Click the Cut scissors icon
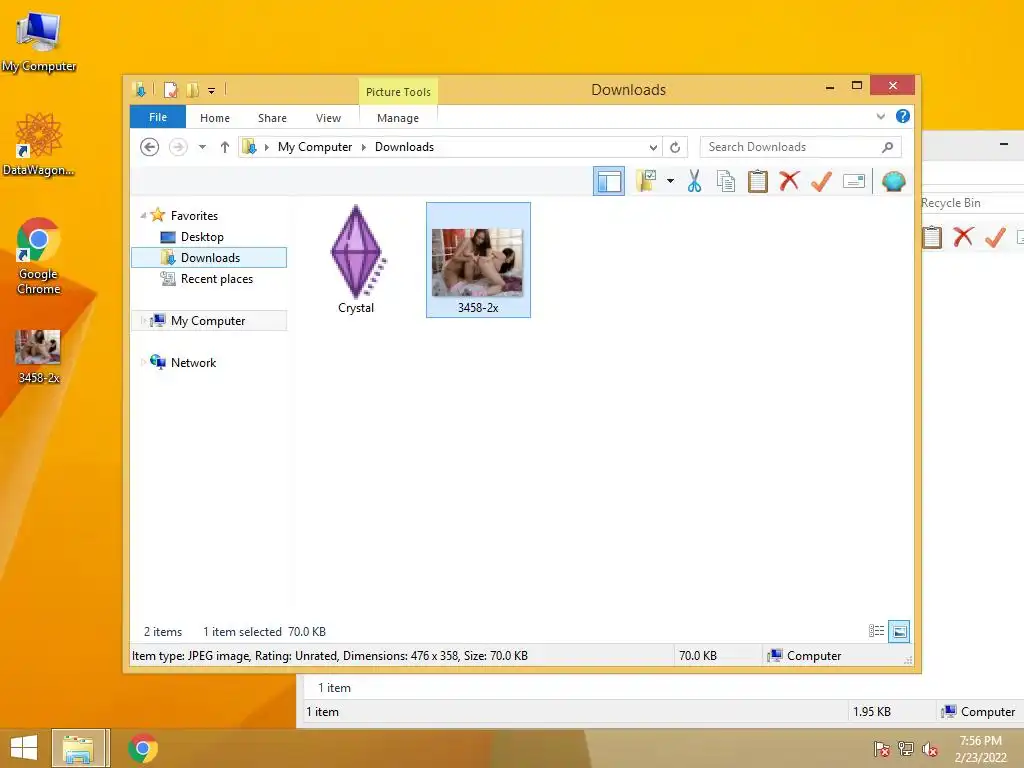The height and width of the screenshot is (768, 1024). point(694,181)
